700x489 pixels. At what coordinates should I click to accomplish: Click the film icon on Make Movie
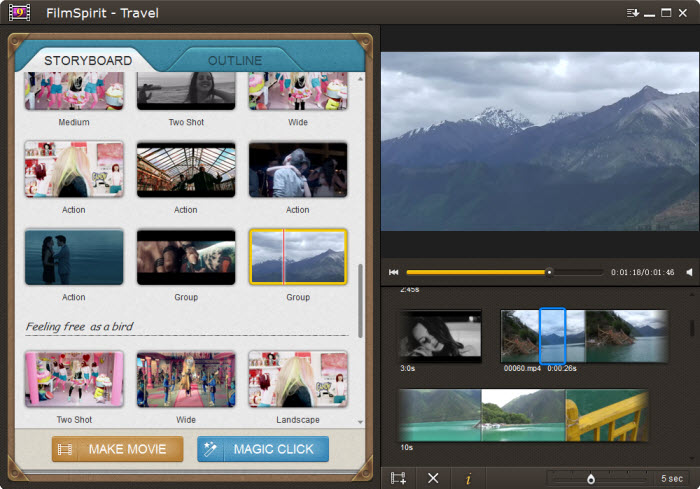(x=66, y=449)
